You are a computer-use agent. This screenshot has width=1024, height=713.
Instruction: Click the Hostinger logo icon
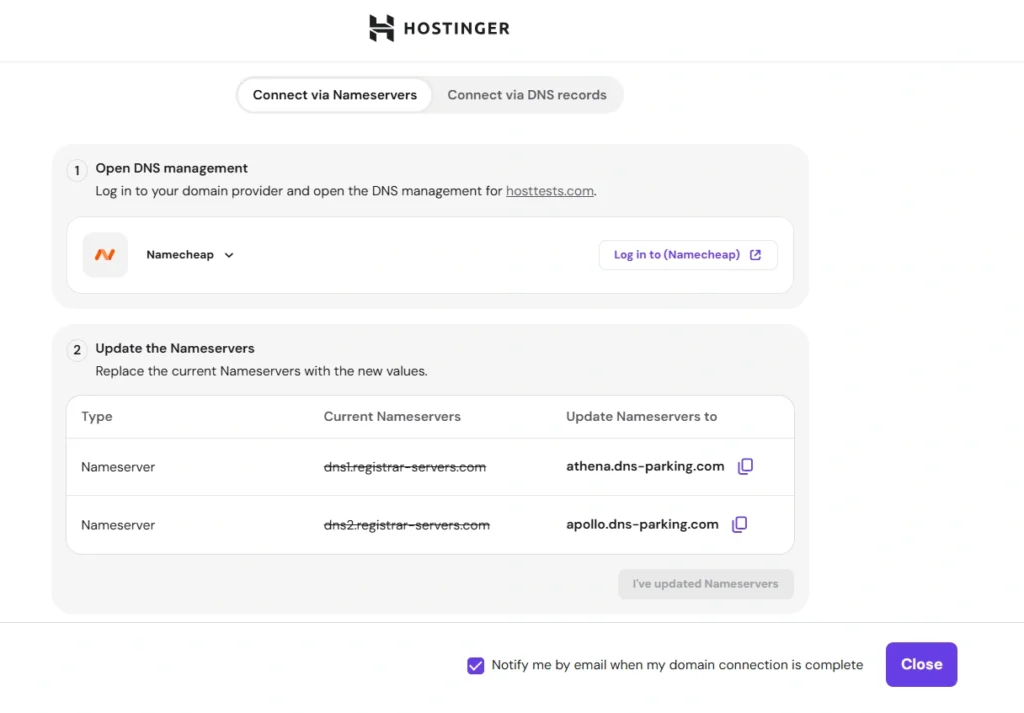(x=381, y=28)
